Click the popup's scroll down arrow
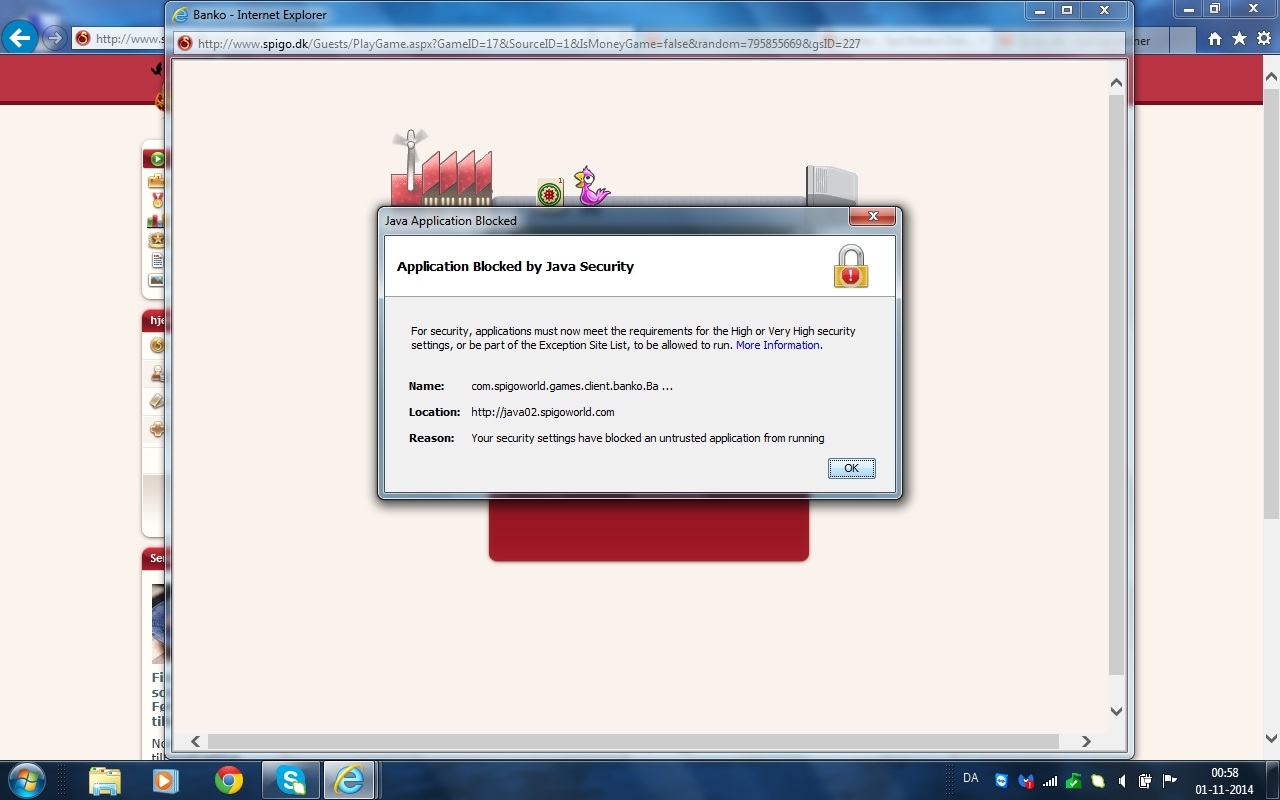Image resolution: width=1280 pixels, height=800 pixels. [x=1117, y=711]
